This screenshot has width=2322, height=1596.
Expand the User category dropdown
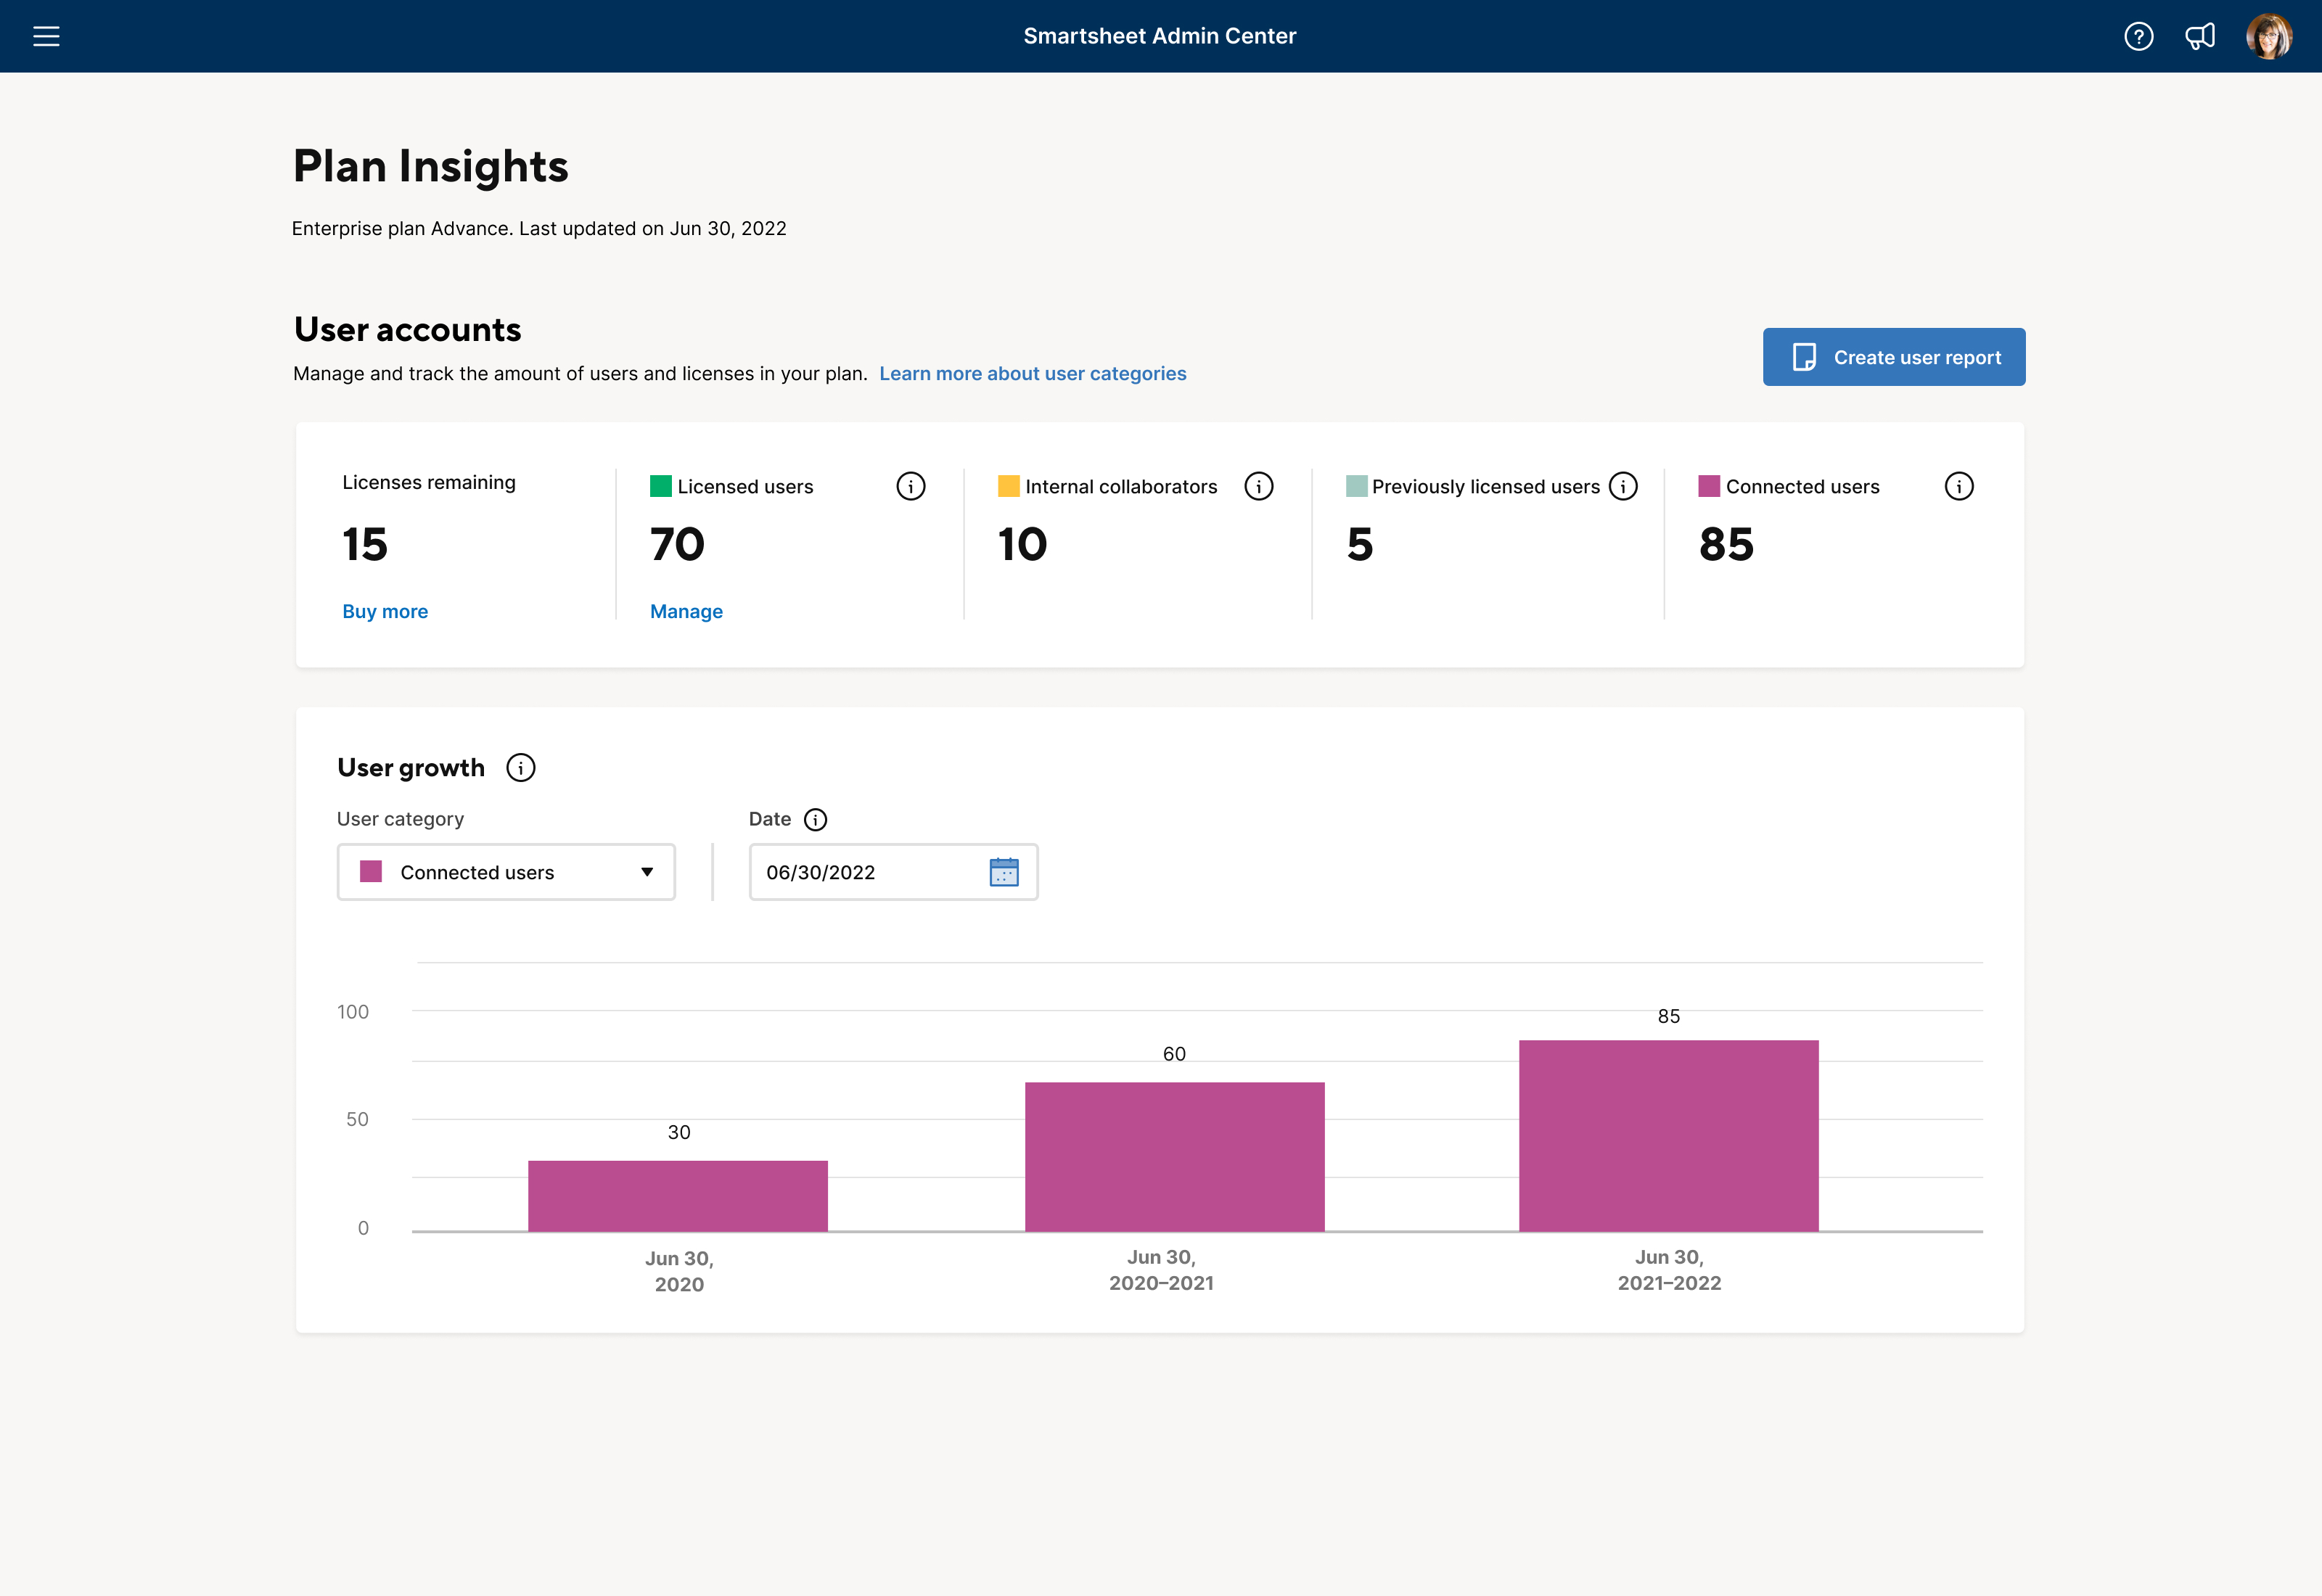508,871
